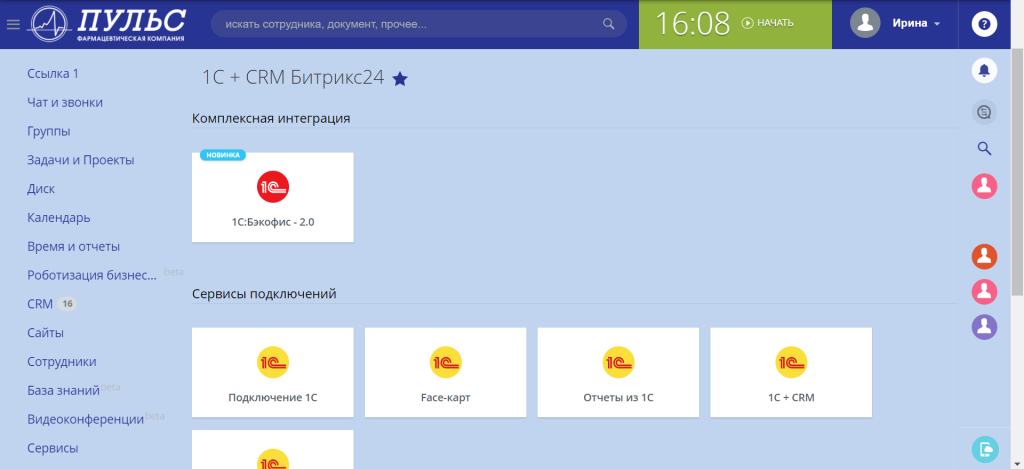Open База знаний menu item
The width and height of the screenshot is (1024, 469).
[x=63, y=391]
